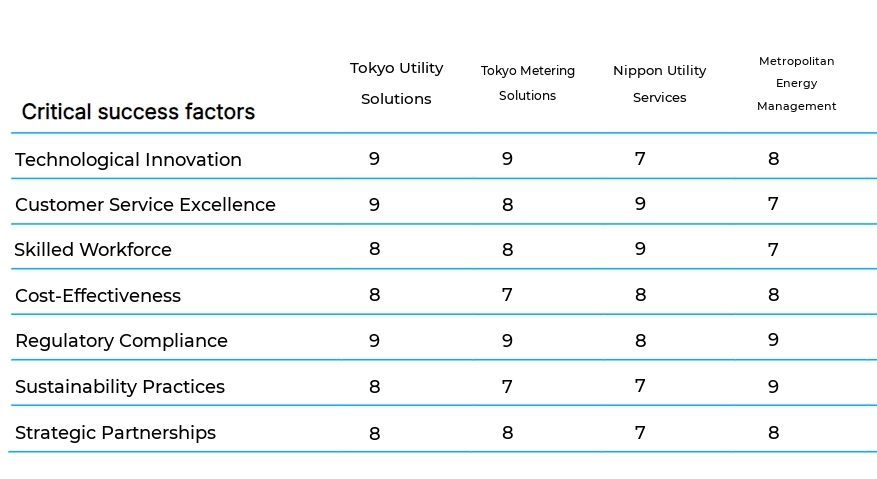Select Metropolitan Energy Management's Regulatory Compliance score

click(773, 340)
